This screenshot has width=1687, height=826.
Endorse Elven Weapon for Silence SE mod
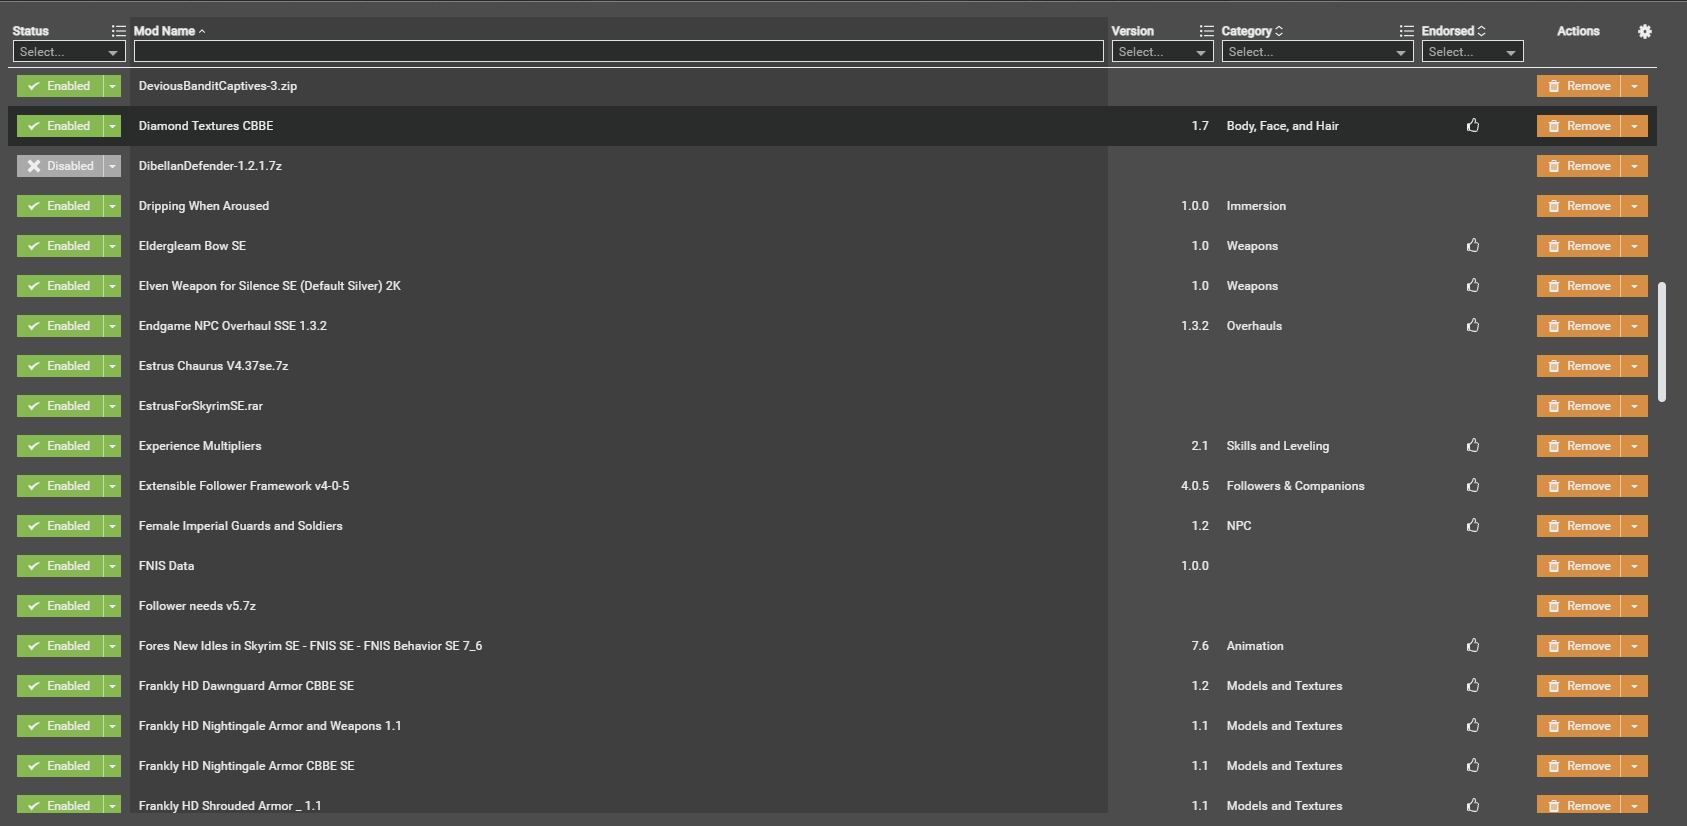[1473, 286]
